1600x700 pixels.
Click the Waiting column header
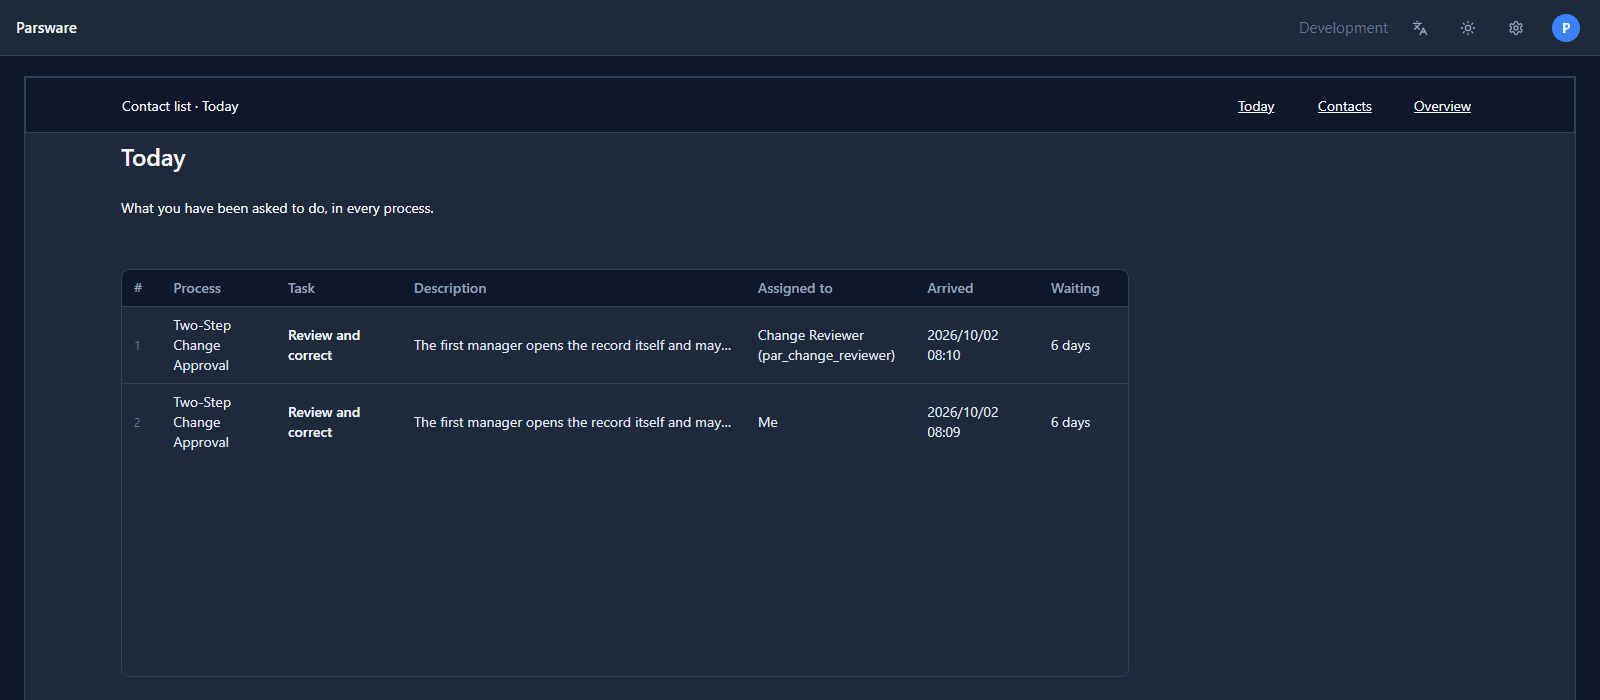(1075, 288)
